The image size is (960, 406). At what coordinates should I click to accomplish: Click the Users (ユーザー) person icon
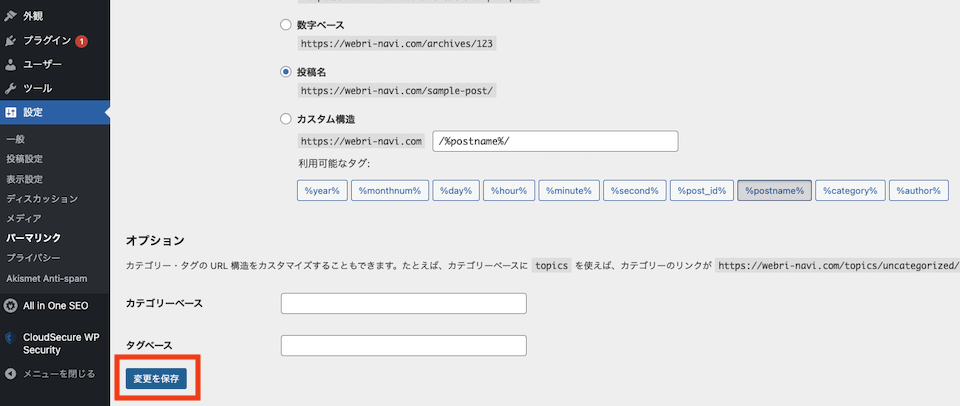pyautogui.click(x=10, y=64)
